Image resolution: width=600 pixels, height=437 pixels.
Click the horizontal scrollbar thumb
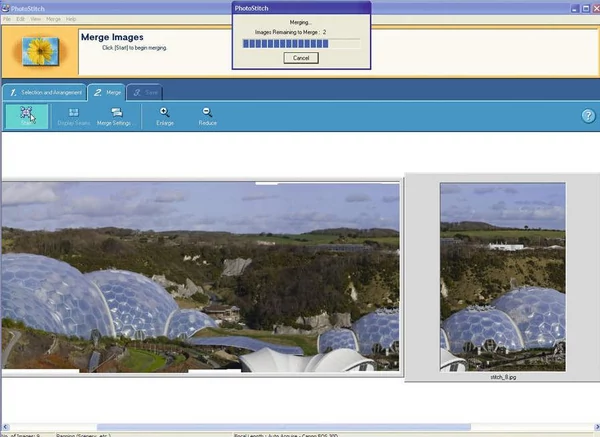(284, 427)
